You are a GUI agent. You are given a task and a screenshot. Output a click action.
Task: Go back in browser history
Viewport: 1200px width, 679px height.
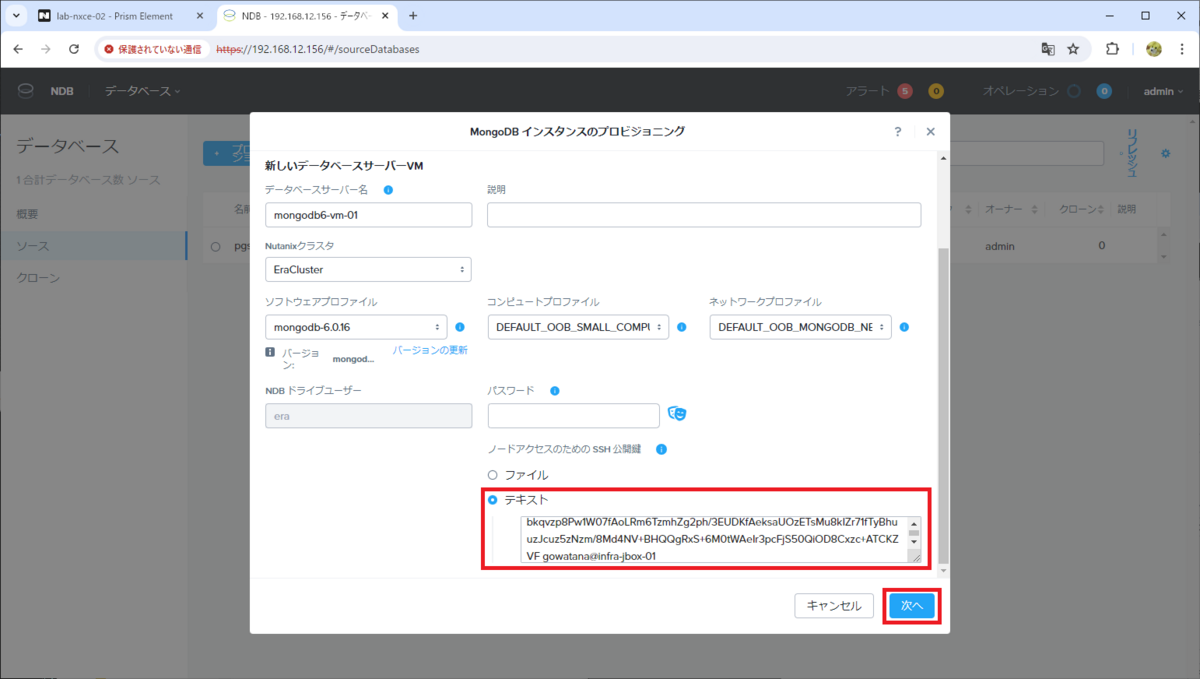click(18, 48)
